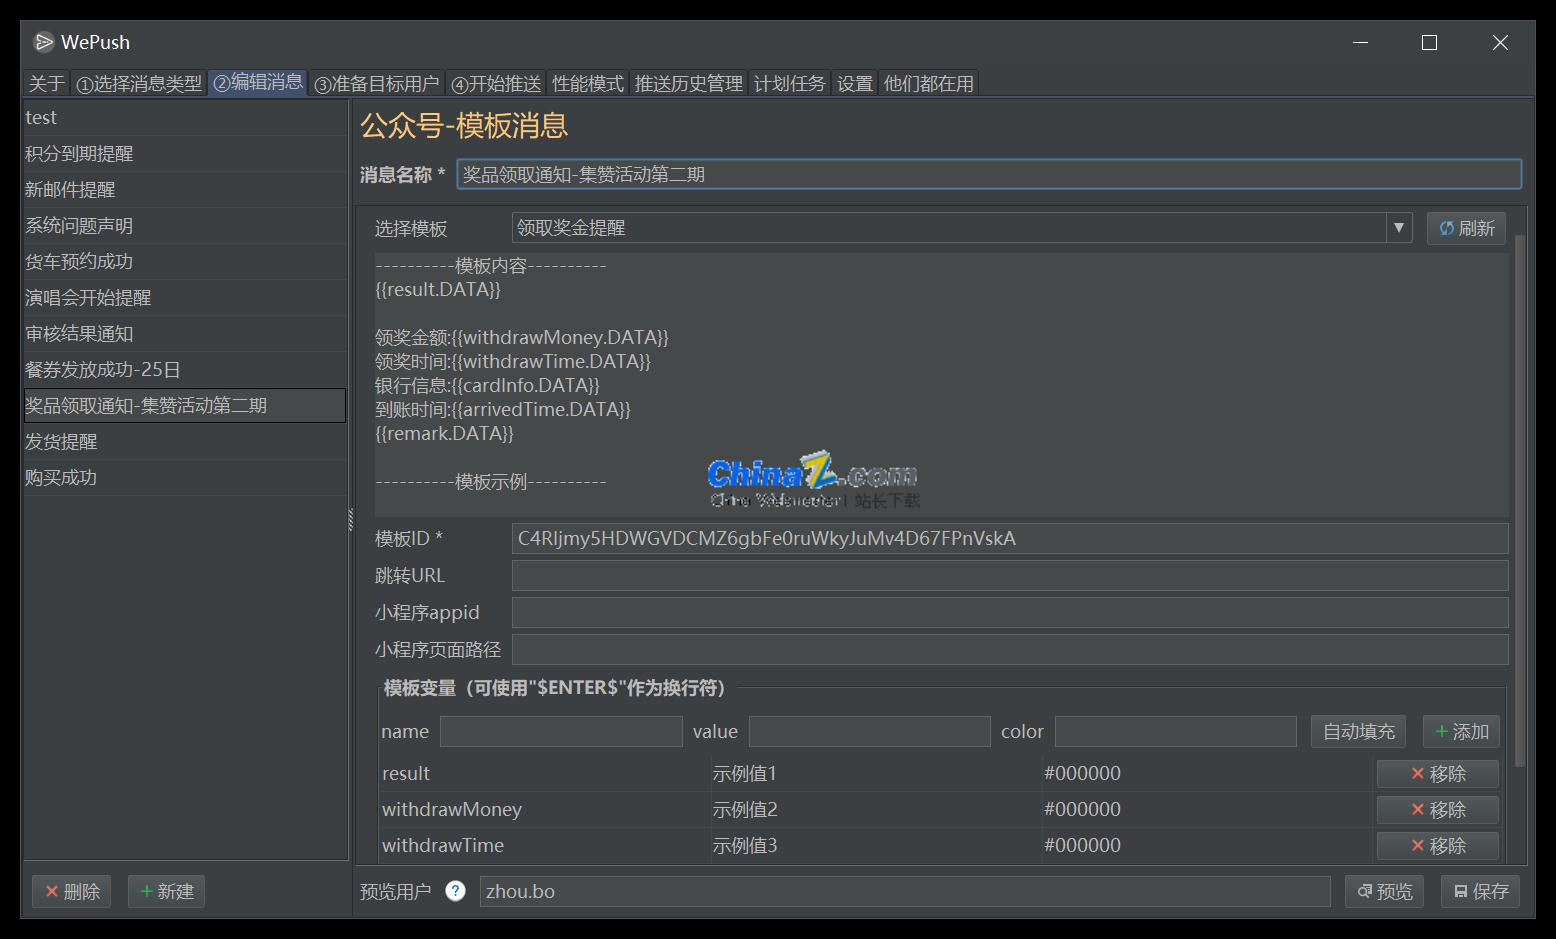
Task: Minimize the WePush window
Action: pos(1361,42)
